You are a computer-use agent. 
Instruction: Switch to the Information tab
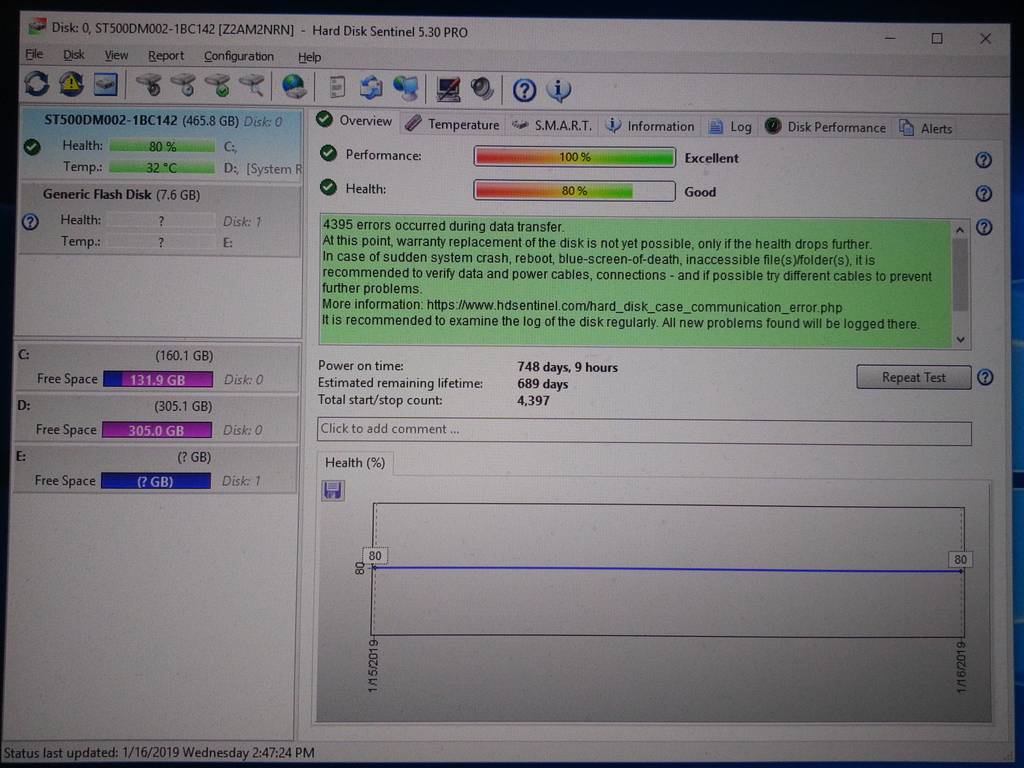click(x=650, y=126)
